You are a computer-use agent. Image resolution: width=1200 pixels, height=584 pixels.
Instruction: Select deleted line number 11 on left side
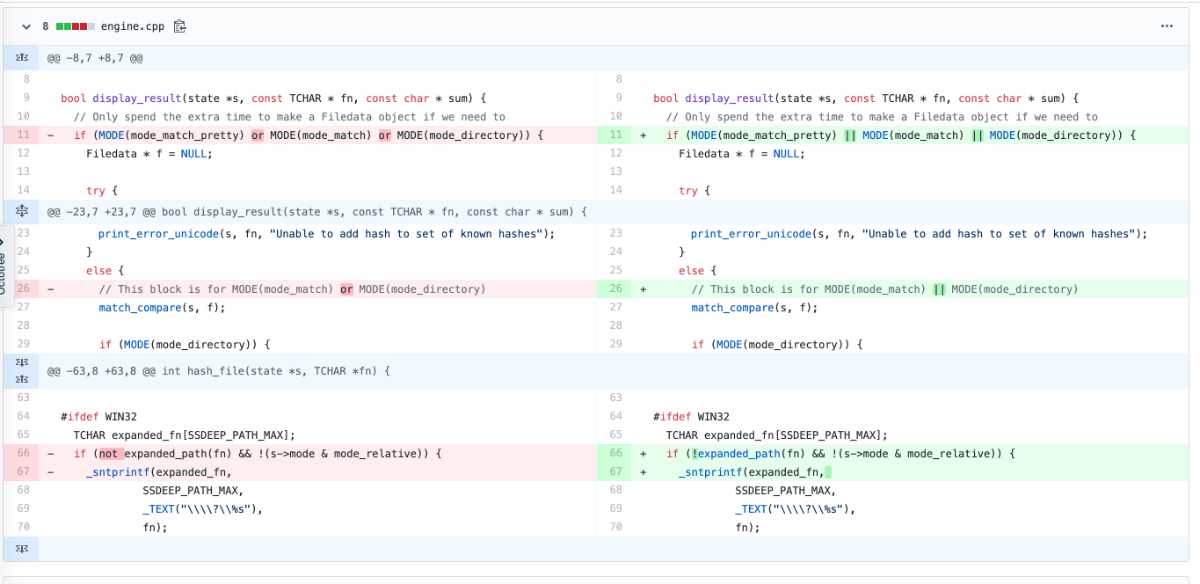pos(22,135)
